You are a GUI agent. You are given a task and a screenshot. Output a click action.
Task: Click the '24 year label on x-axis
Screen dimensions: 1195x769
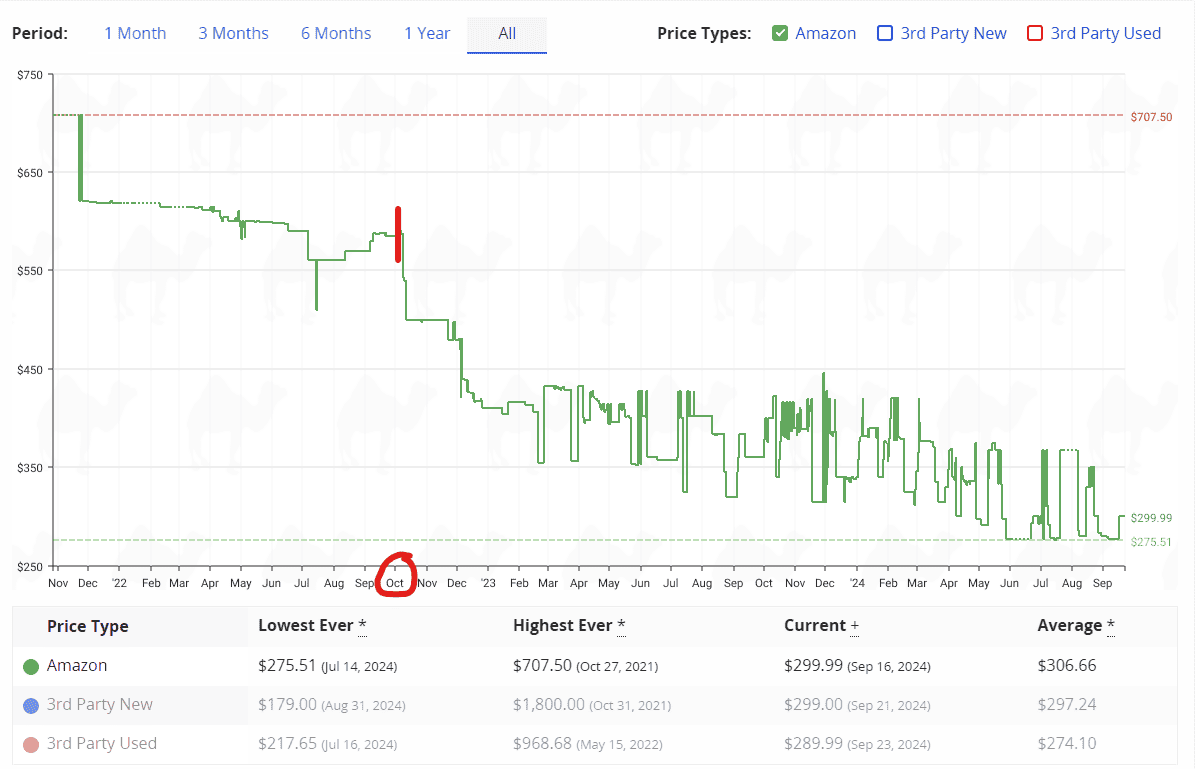click(857, 583)
